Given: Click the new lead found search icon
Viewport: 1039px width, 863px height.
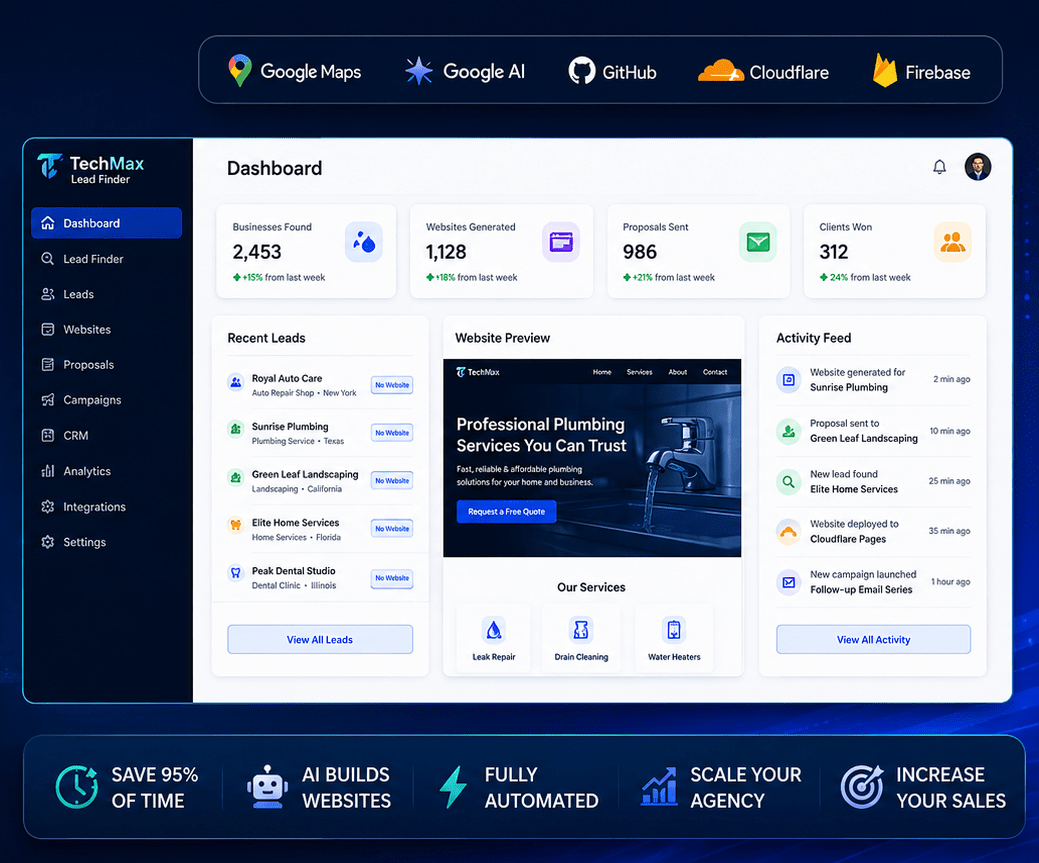Looking at the screenshot, I should click(x=789, y=482).
